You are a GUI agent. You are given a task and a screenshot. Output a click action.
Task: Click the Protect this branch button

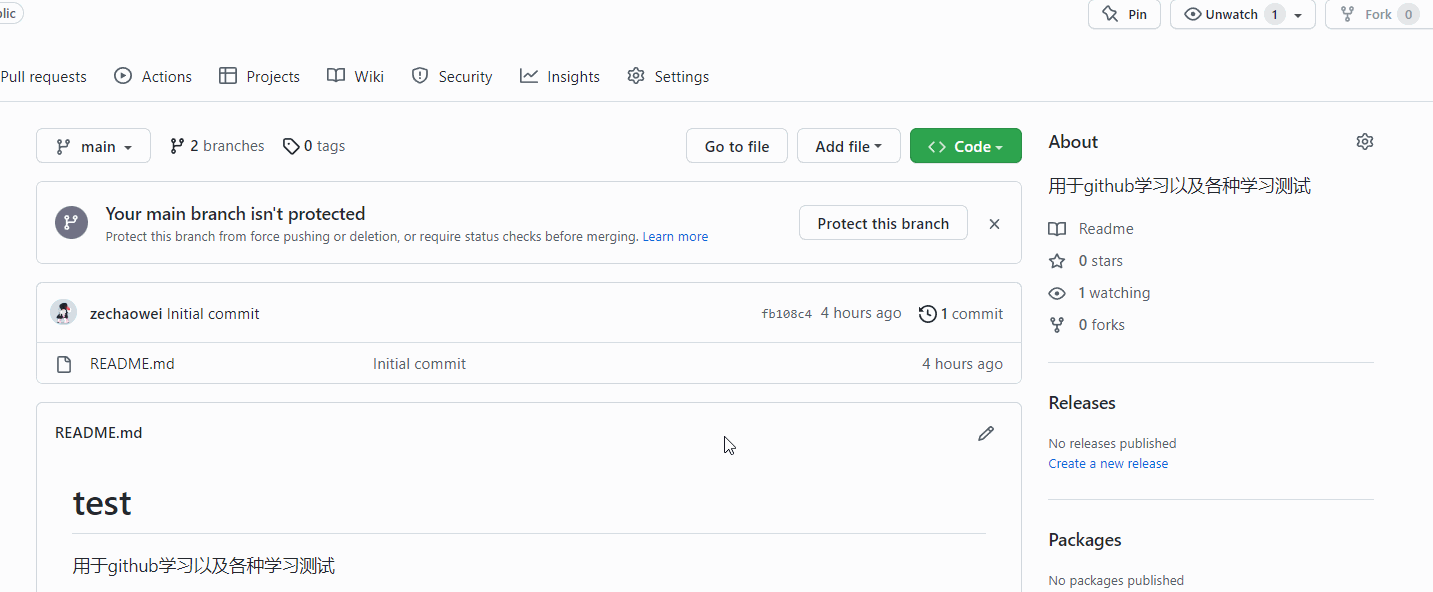[x=882, y=222]
